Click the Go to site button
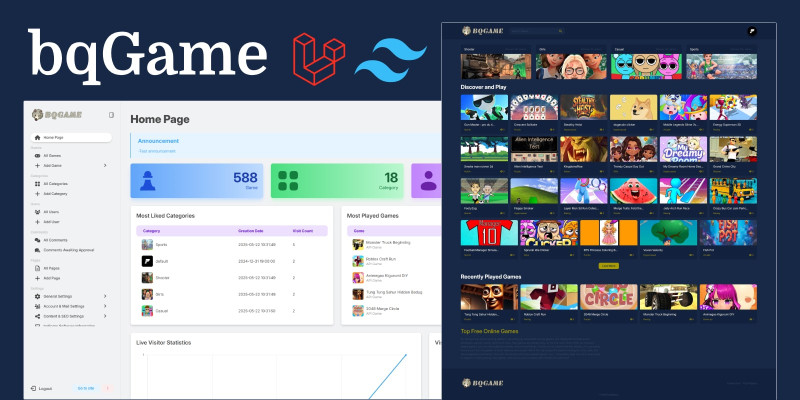The height and width of the screenshot is (400, 800). [86, 389]
